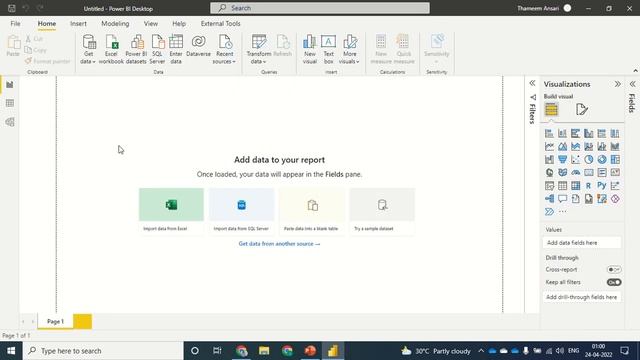Select the Donut chart visual

[602, 160]
